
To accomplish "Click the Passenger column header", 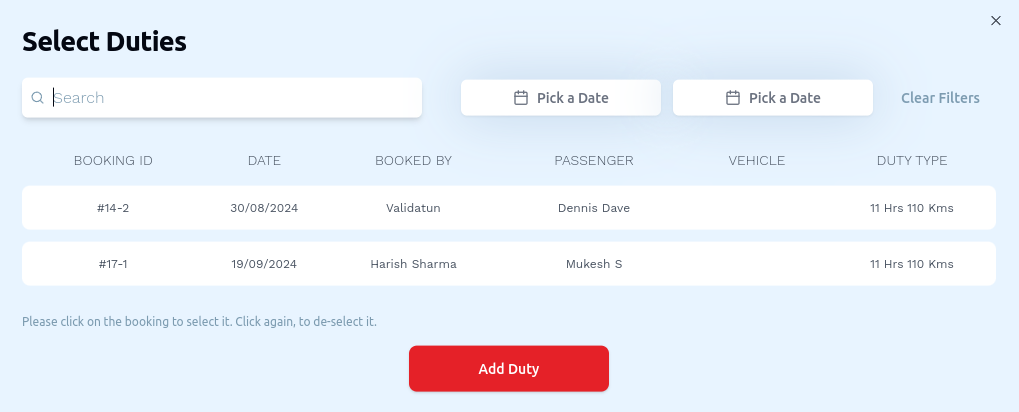I will [x=594, y=160].
